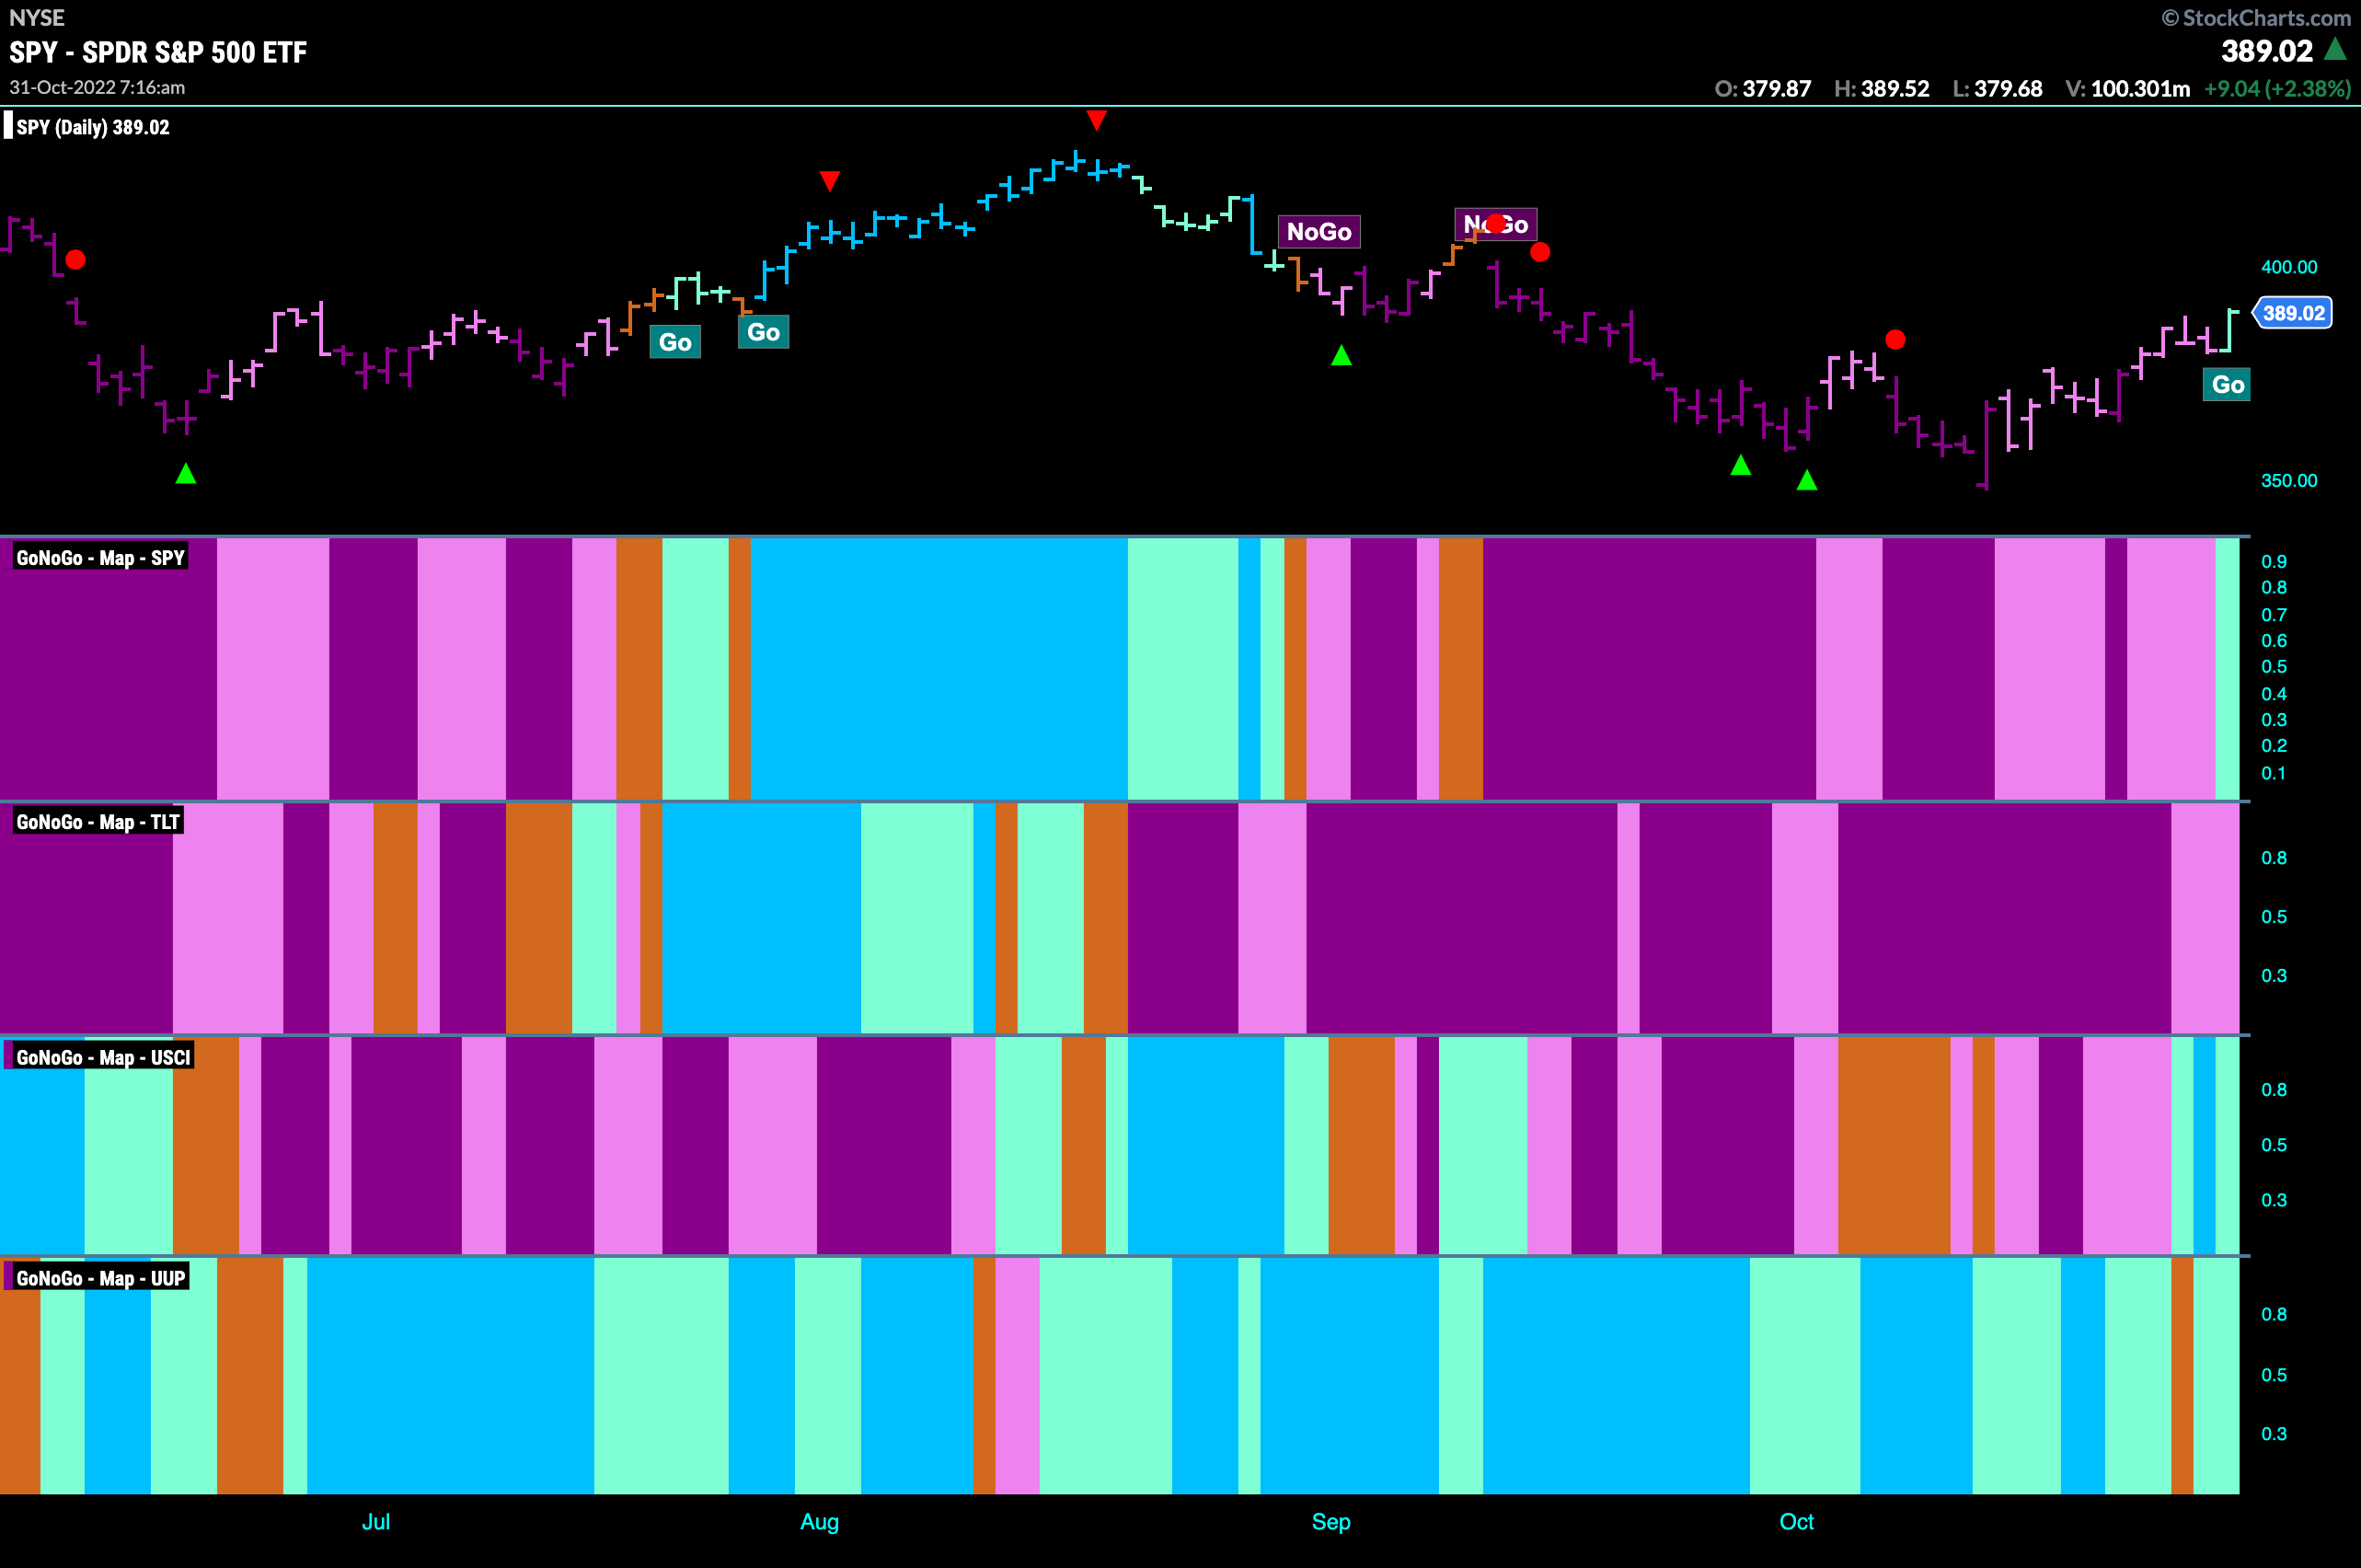Click the high price value 389.52
This screenshot has width=2361, height=1568.
click(1895, 89)
